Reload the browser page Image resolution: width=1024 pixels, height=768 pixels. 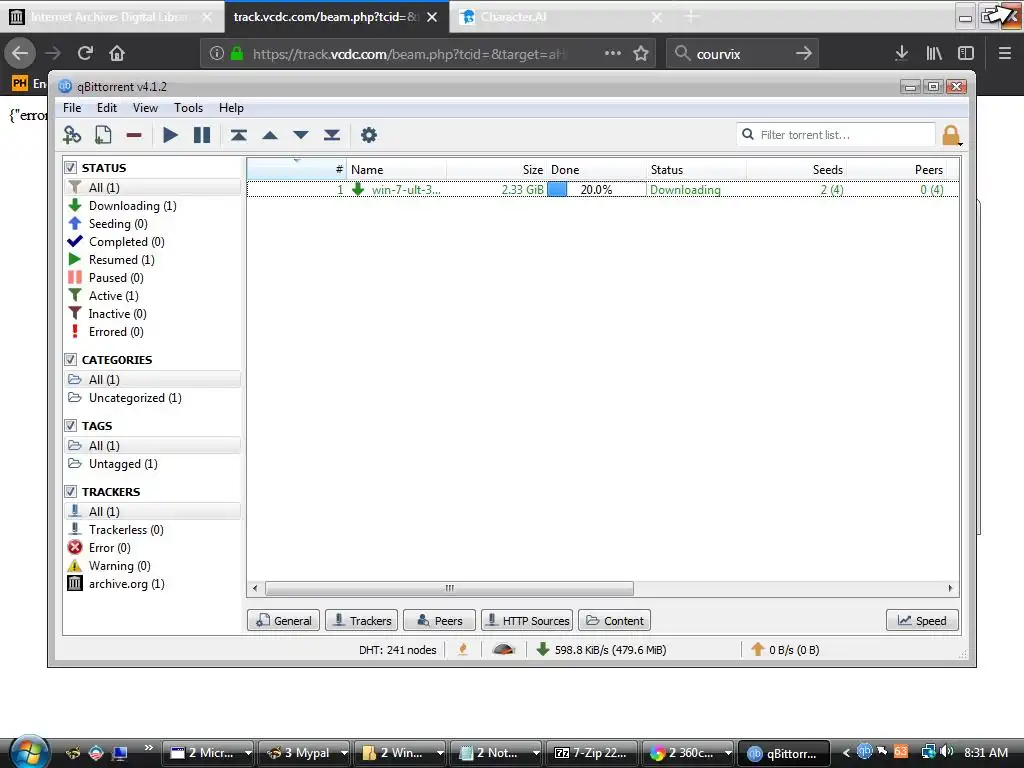click(x=86, y=53)
